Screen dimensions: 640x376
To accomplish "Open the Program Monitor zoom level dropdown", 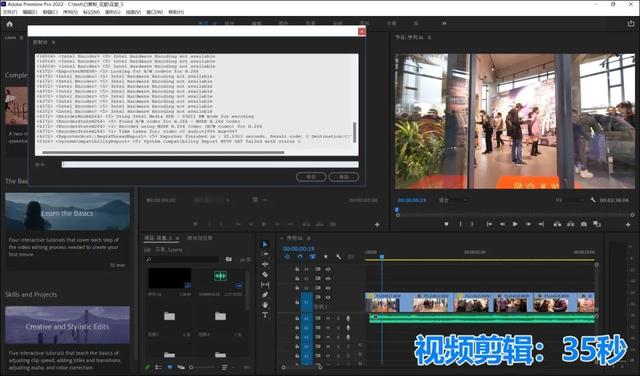I will 453,200.
